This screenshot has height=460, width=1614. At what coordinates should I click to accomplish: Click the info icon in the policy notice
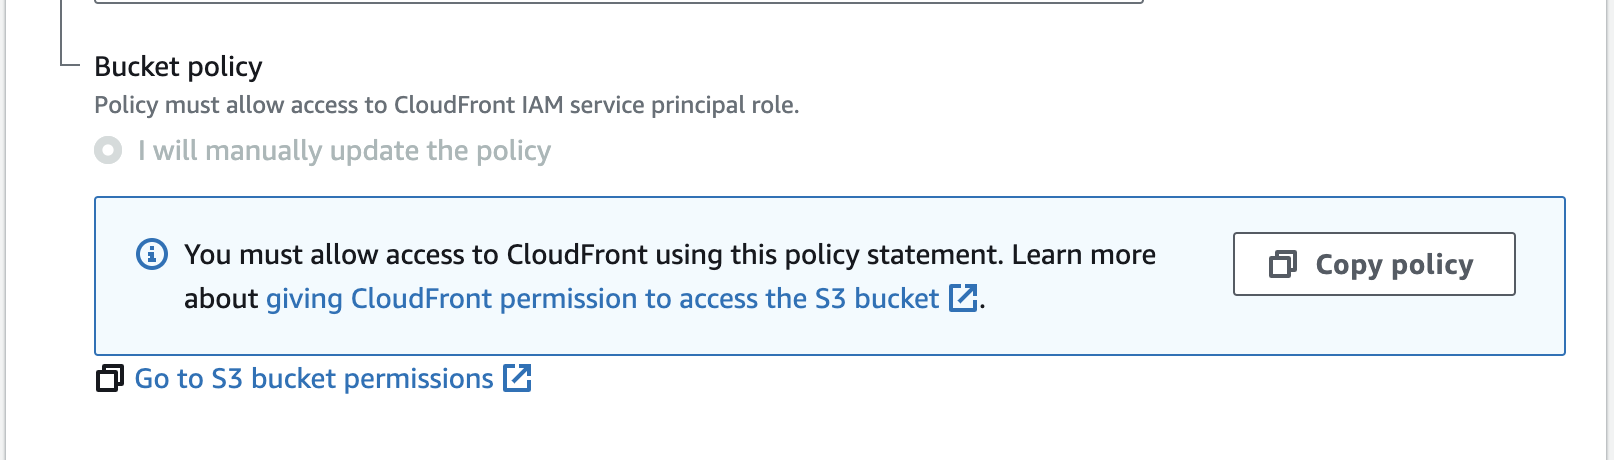(x=152, y=254)
